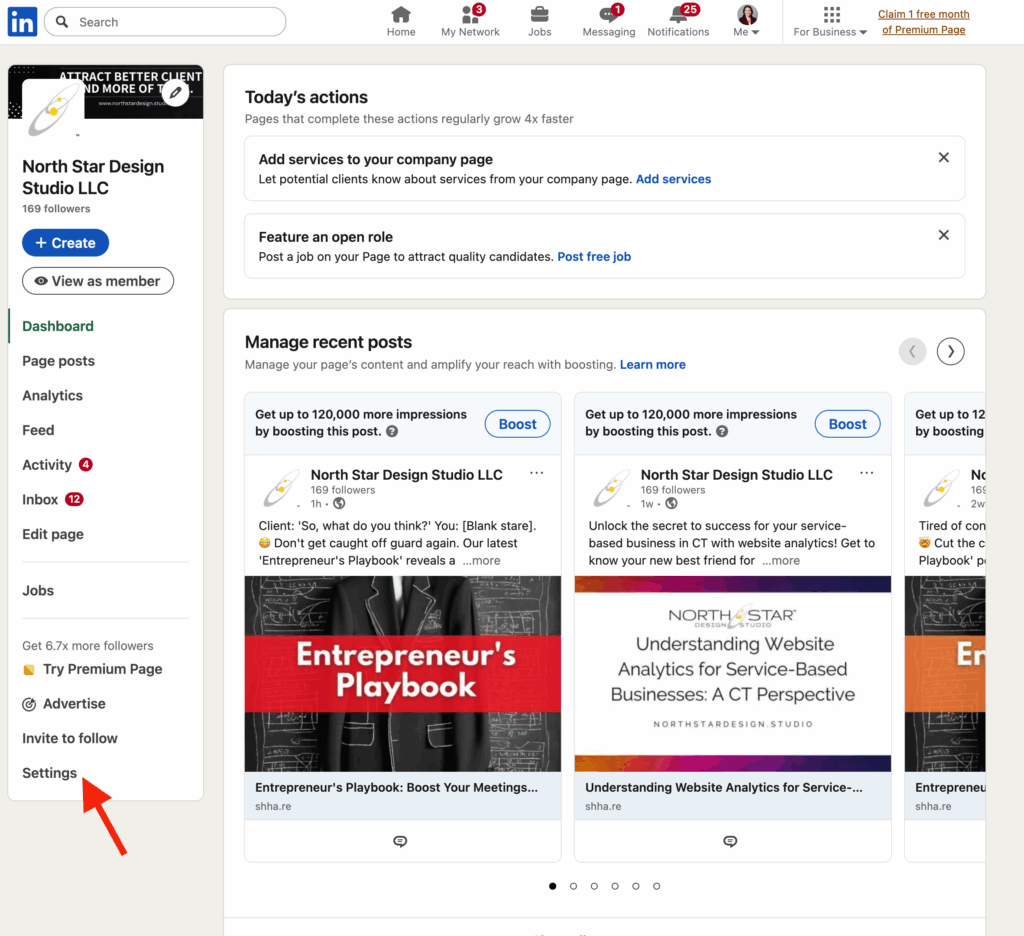The image size is (1024, 936).
Task: Click the Create button
Action: point(65,243)
